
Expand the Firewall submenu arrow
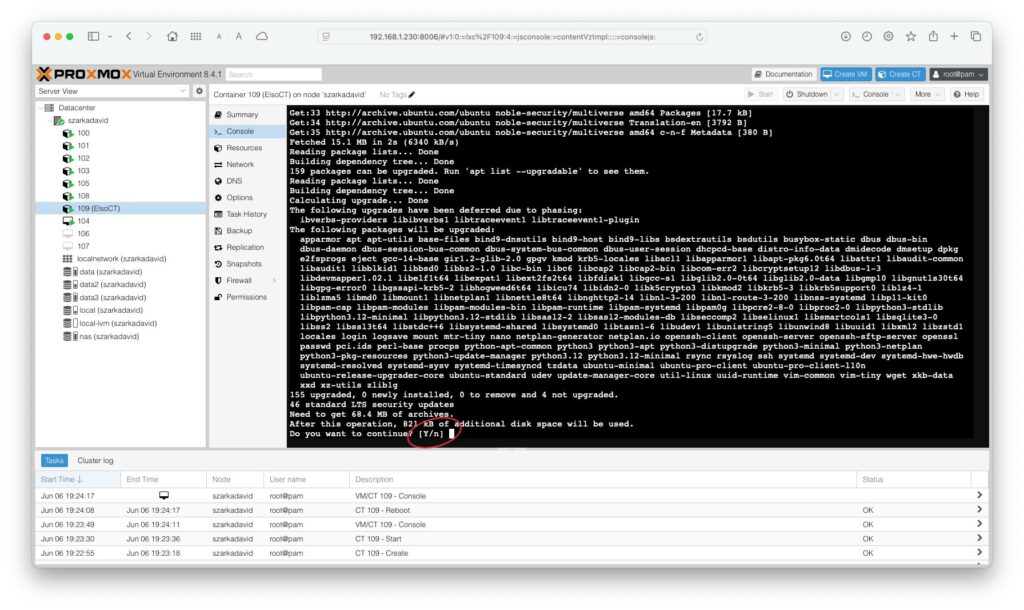pos(274,281)
